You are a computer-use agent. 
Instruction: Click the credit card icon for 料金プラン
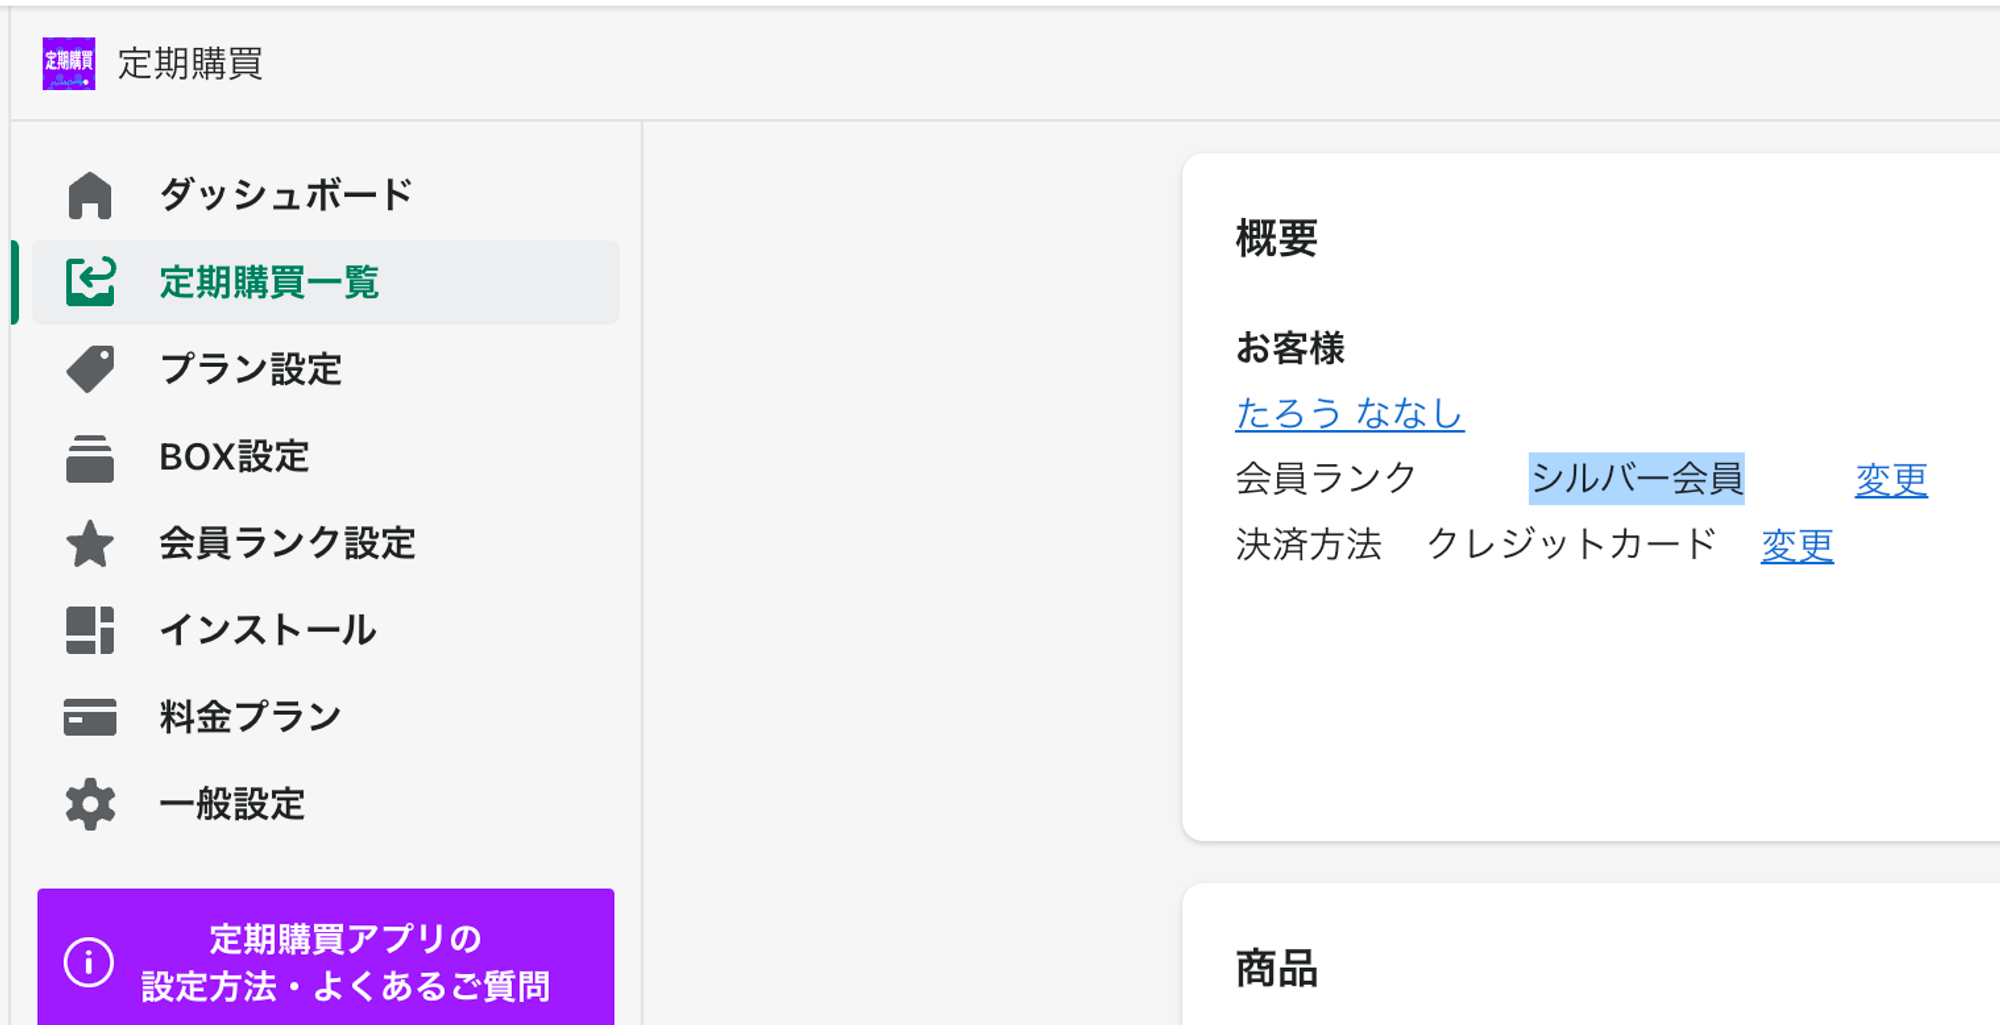(90, 716)
